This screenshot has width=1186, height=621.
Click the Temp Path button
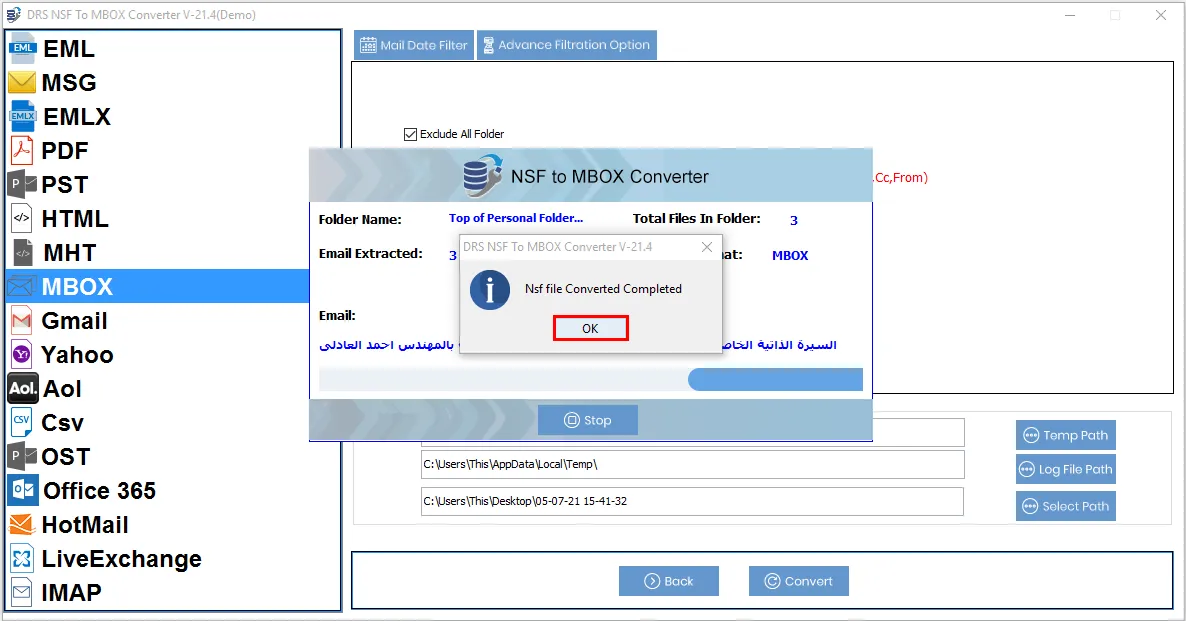(x=1066, y=435)
